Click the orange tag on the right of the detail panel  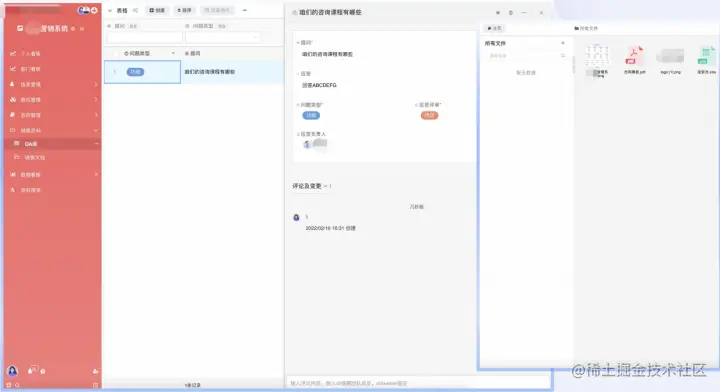click(429, 115)
